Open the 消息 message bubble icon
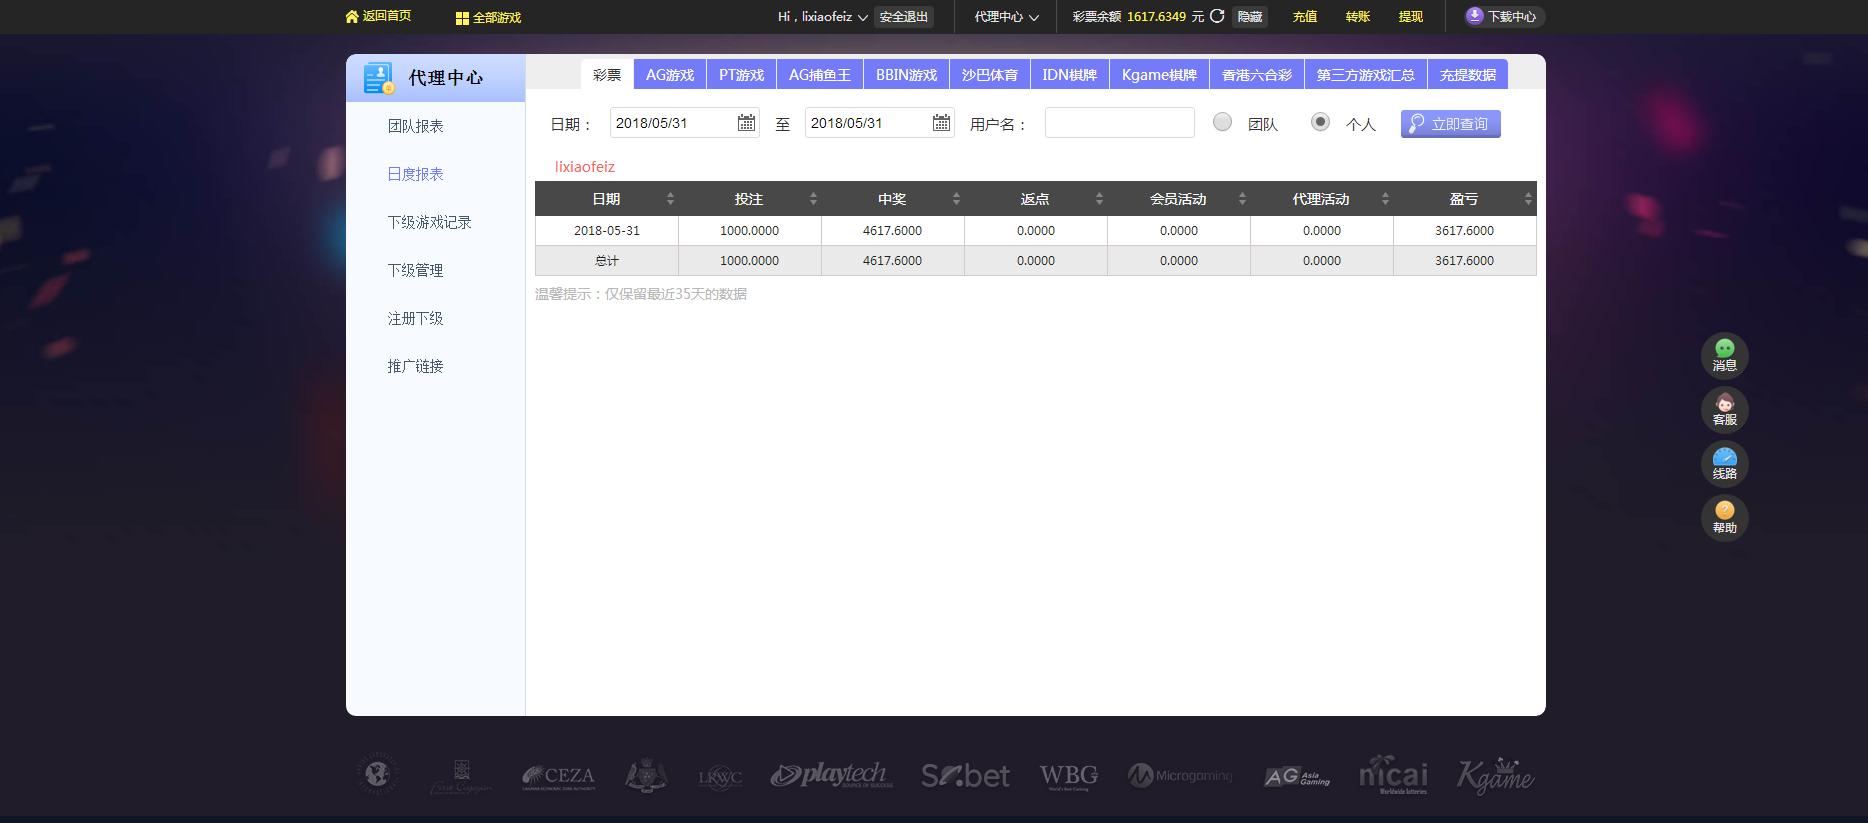The height and width of the screenshot is (823, 1868). pos(1724,349)
